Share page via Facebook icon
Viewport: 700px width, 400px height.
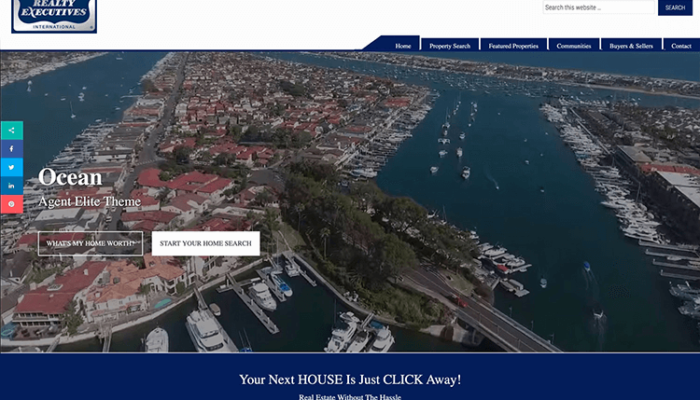[11, 149]
